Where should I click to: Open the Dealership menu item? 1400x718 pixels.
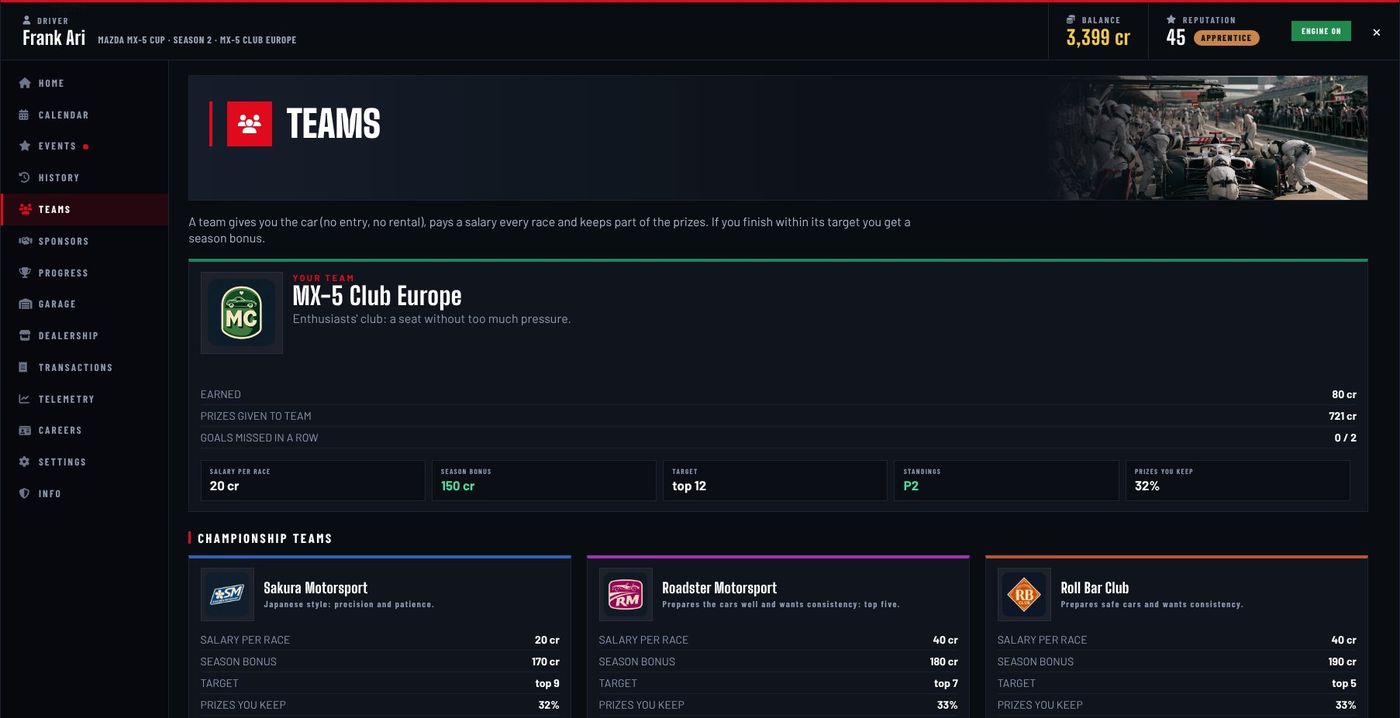(x=84, y=336)
